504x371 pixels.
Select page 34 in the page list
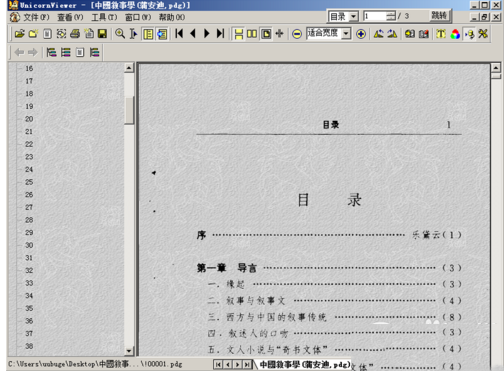click(x=29, y=296)
